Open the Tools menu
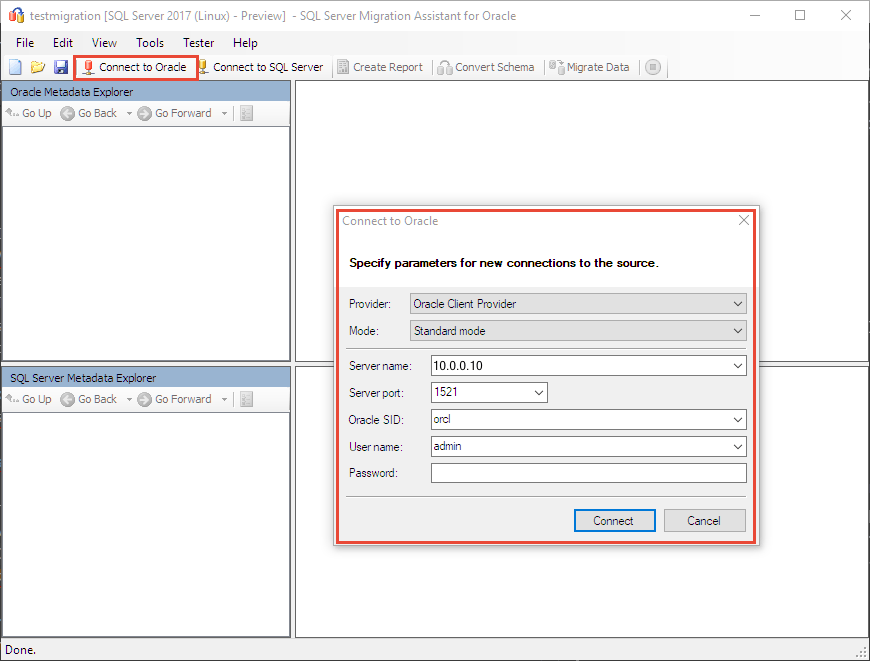Screen dimensions: 870x661 point(149,43)
